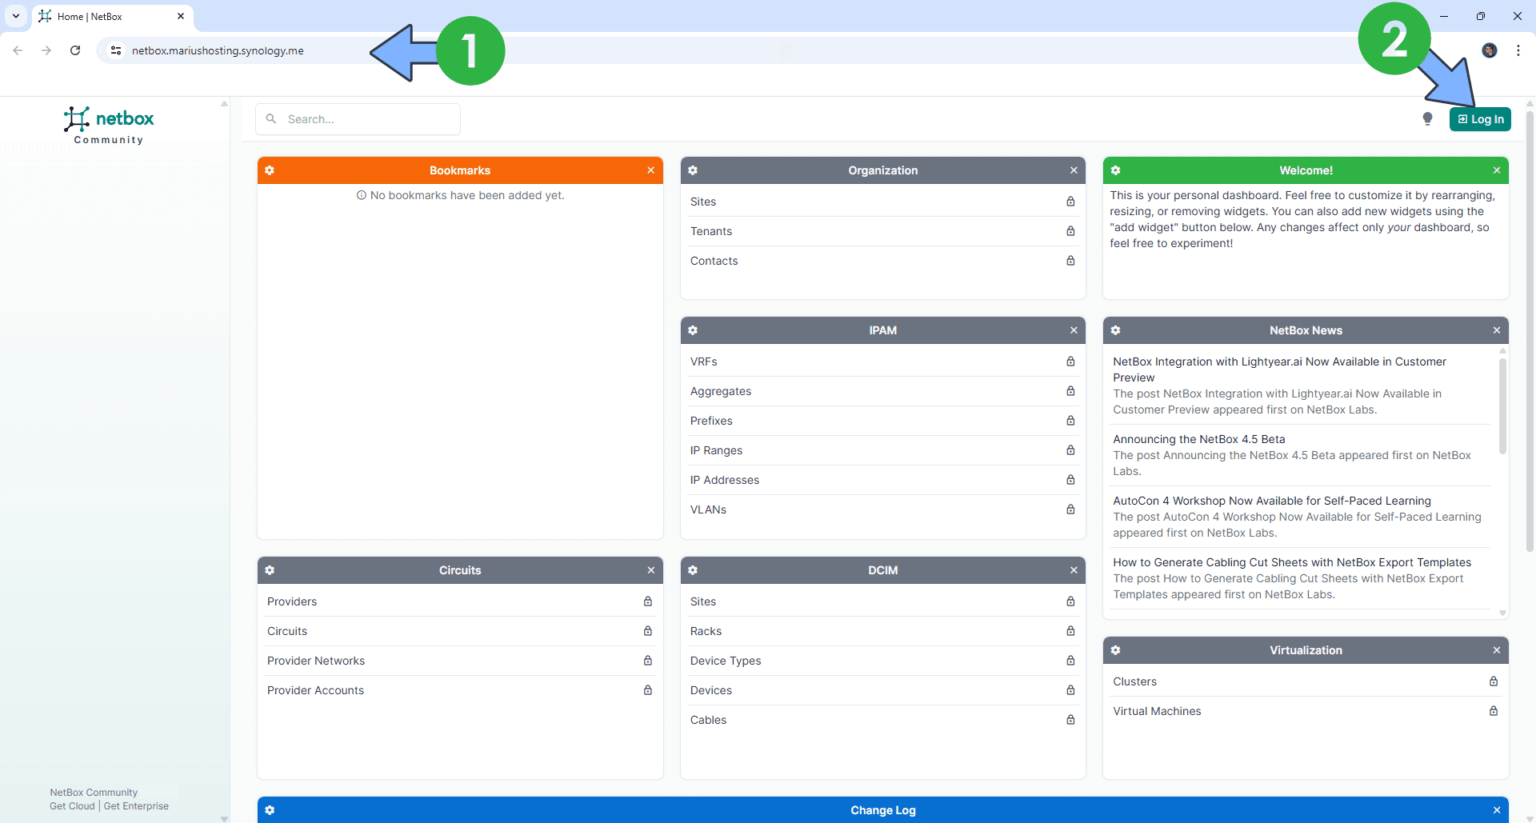Open Prefixes in the IPAM widget
The width and height of the screenshot is (1536, 823).
click(711, 421)
